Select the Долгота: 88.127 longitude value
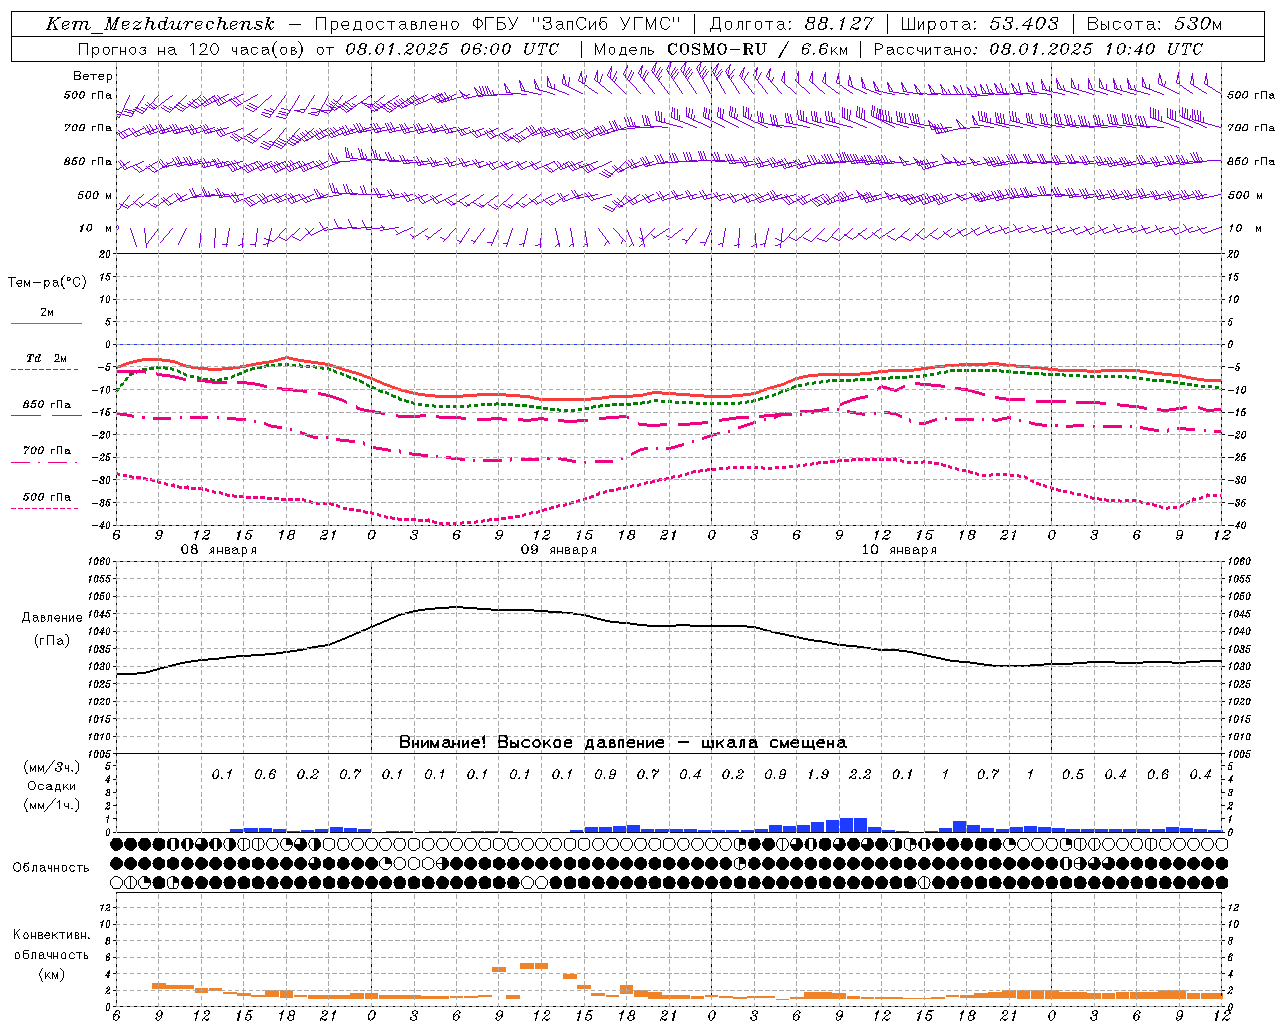The height and width of the screenshot is (1024, 1280). click(792, 24)
